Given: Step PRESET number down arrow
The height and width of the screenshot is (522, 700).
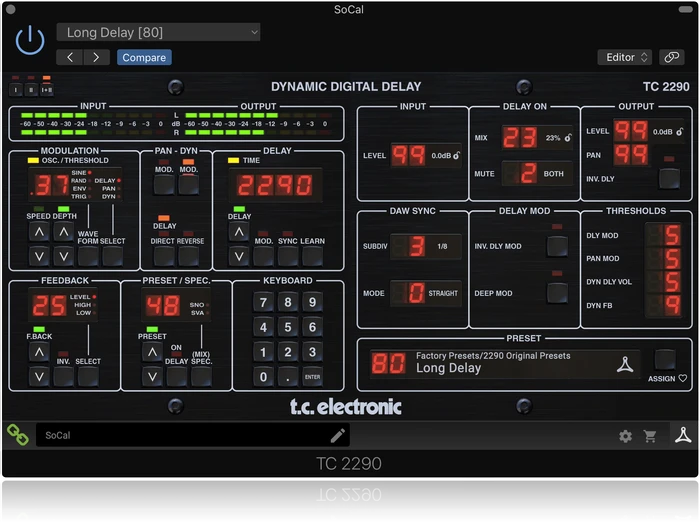Looking at the screenshot, I should tap(152, 377).
